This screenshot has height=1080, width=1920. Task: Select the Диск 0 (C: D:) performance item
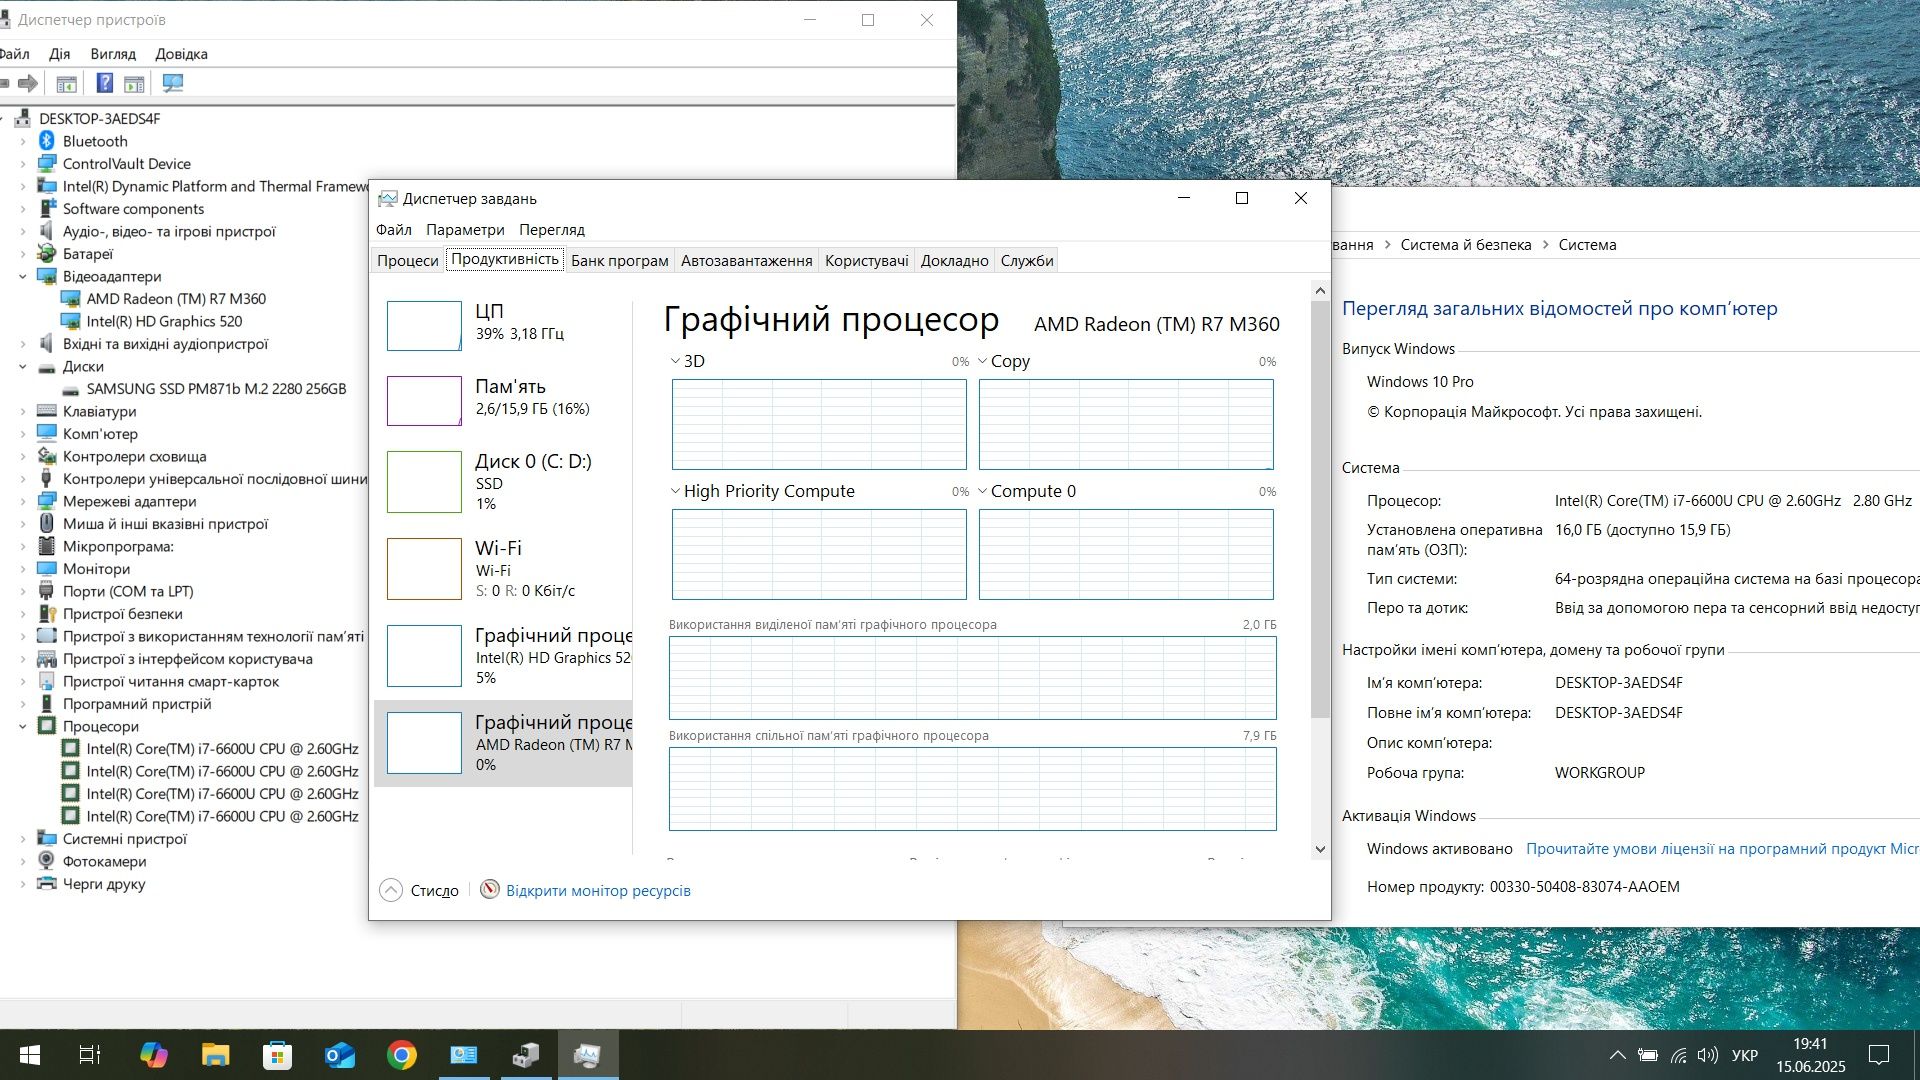(504, 481)
